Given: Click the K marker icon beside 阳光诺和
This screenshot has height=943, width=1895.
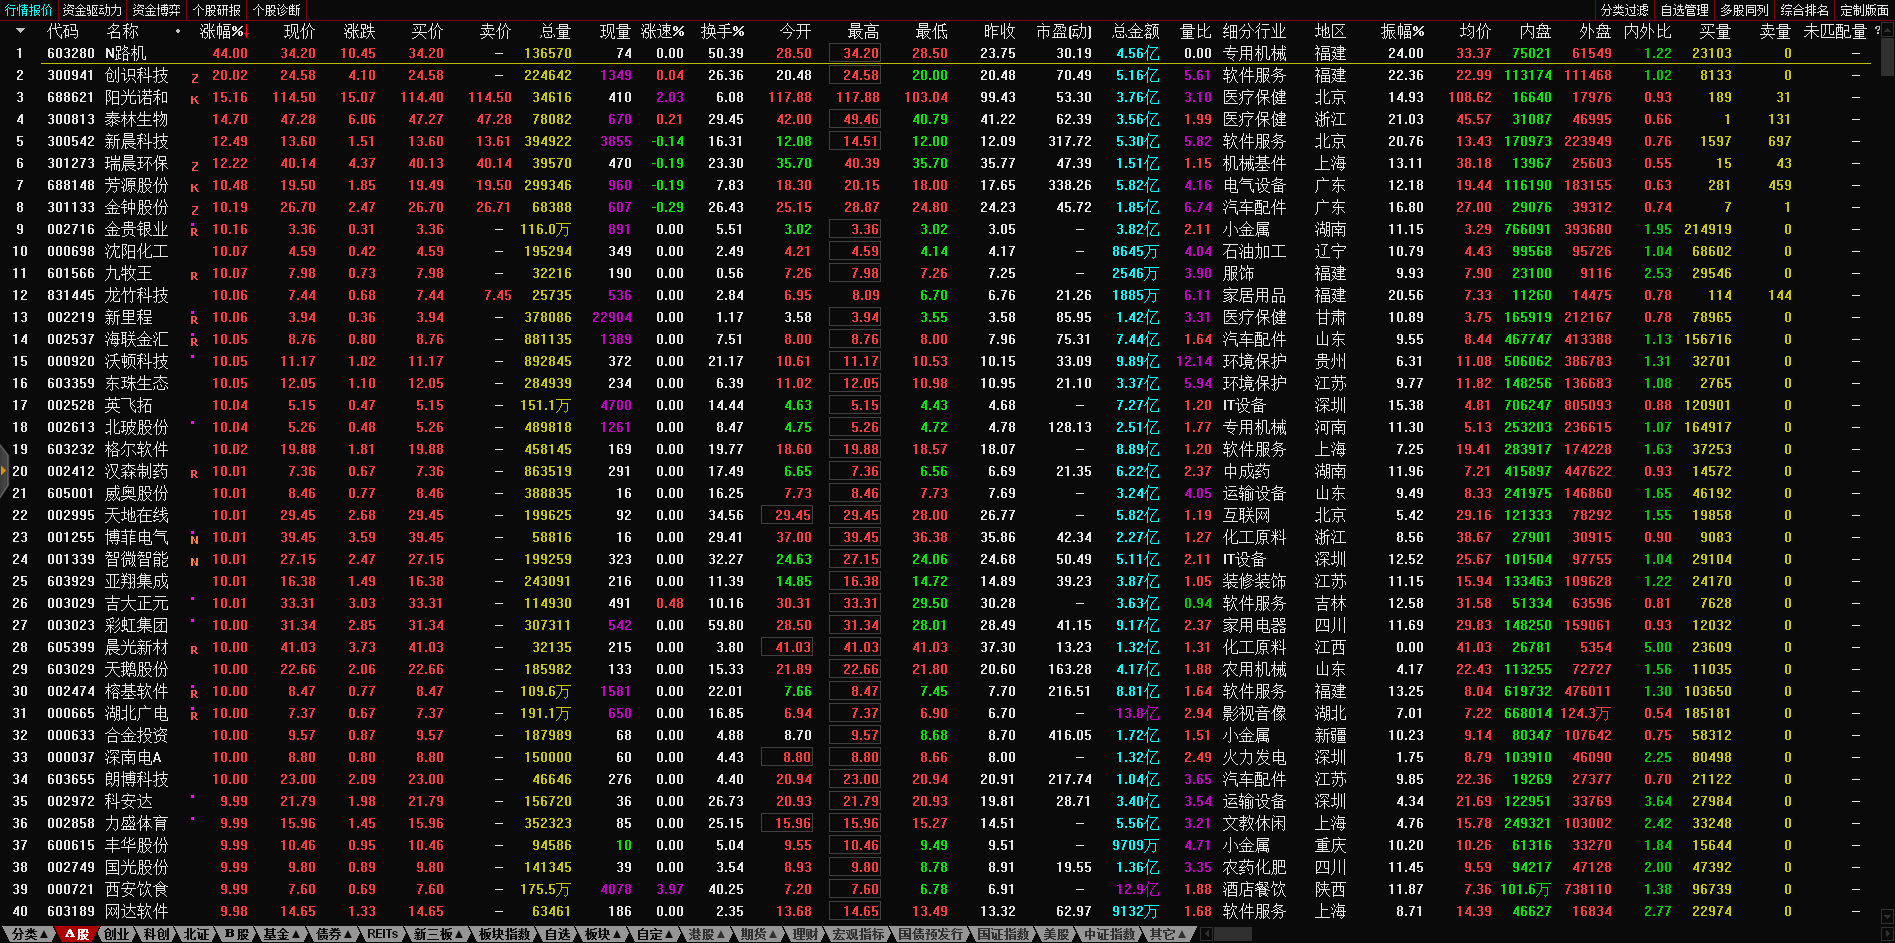Looking at the screenshot, I should pyautogui.click(x=194, y=99).
